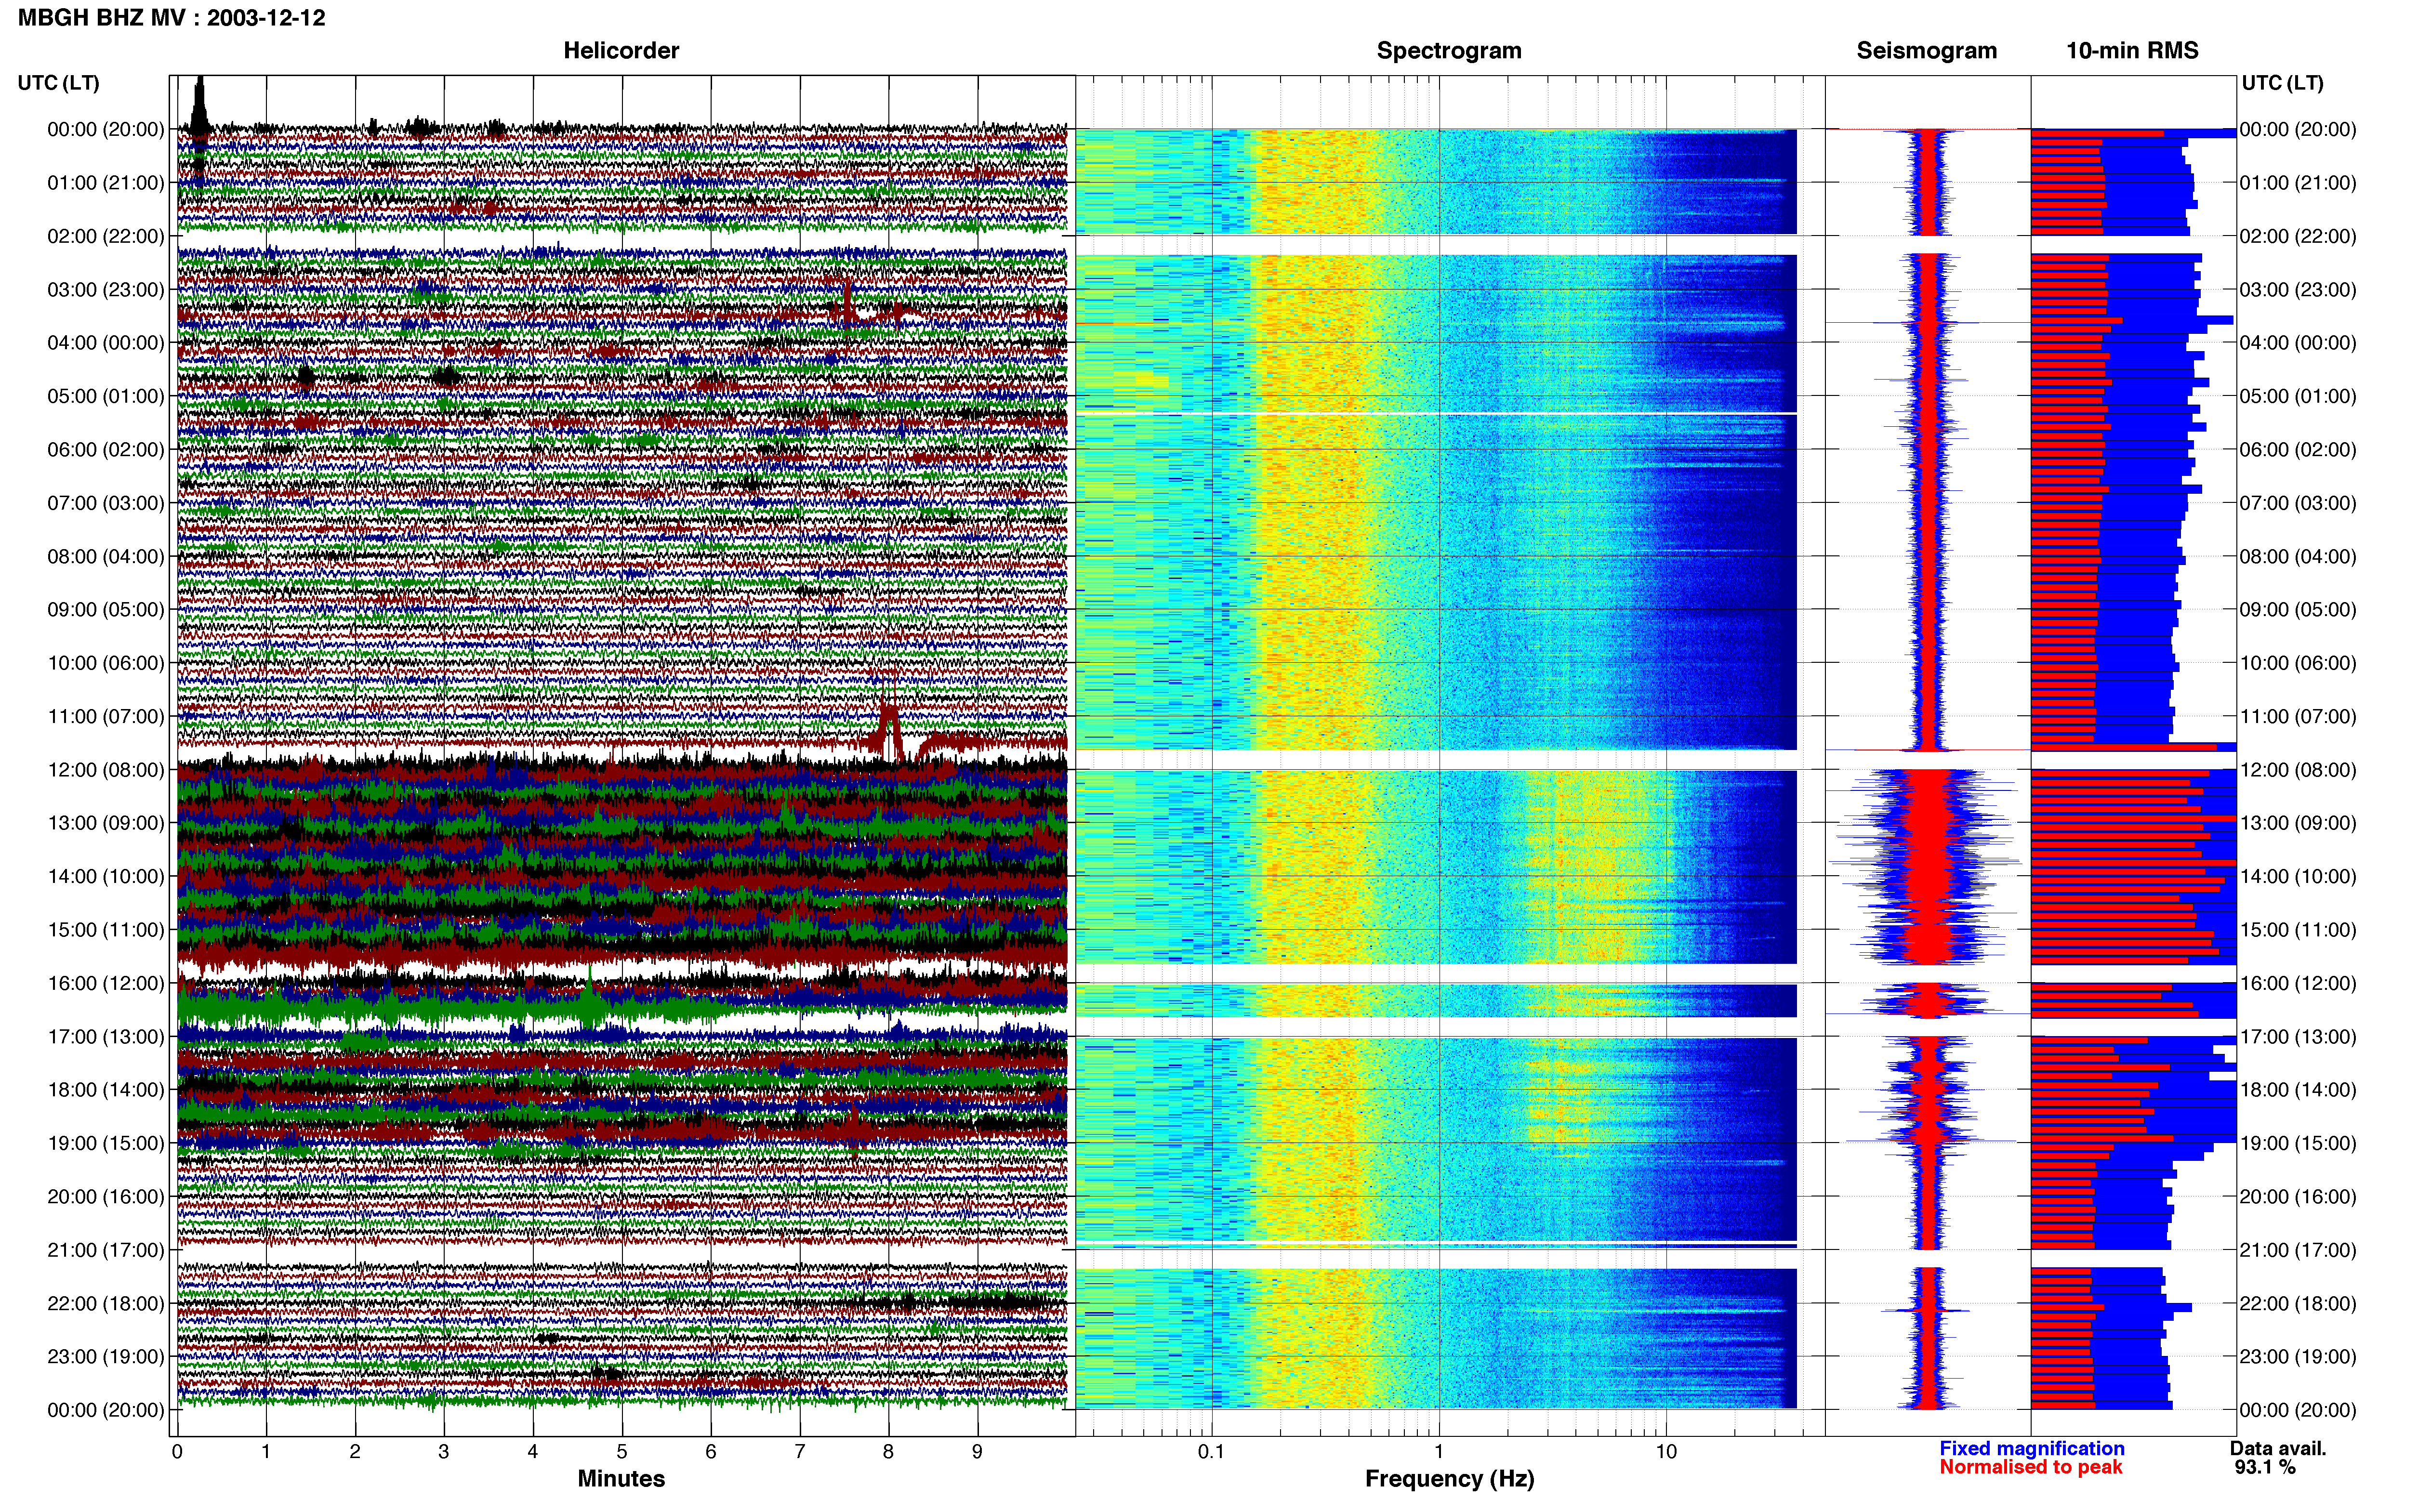Click tick label 1 on the Minutes axis
Image resolution: width=2418 pixels, height=1512 pixels.
tap(266, 1452)
